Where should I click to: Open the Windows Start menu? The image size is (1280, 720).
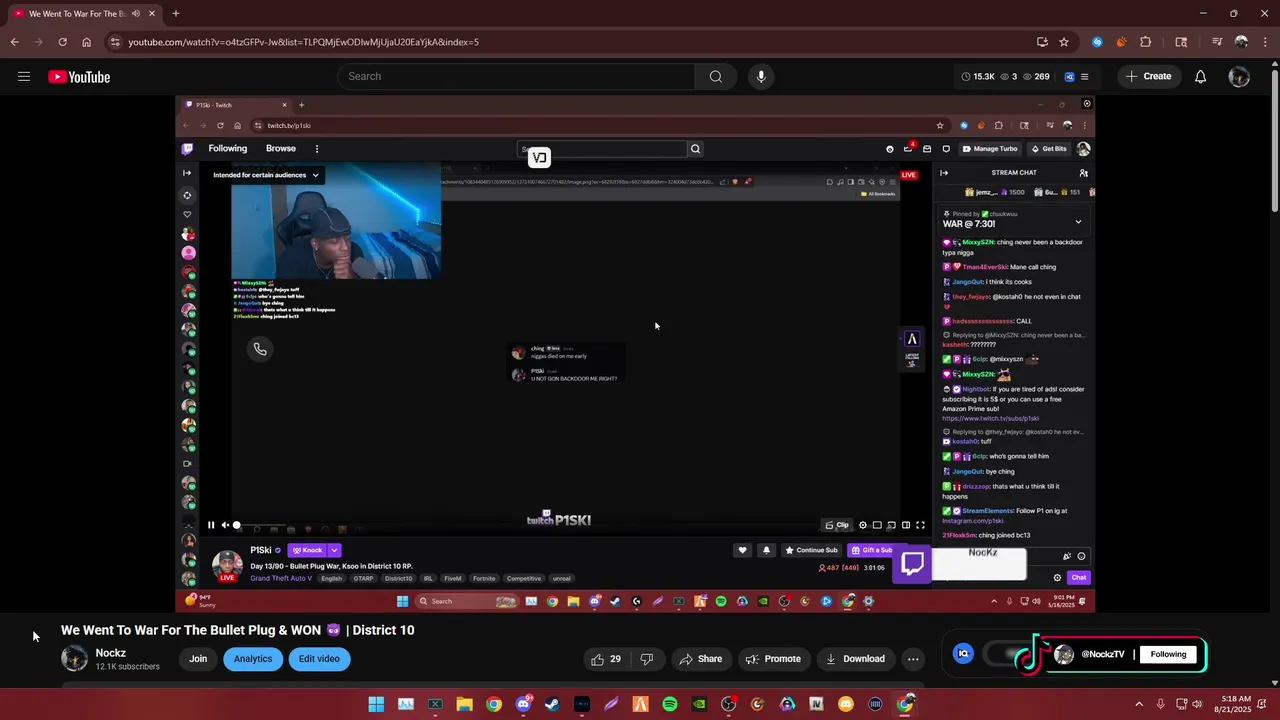[x=376, y=704]
